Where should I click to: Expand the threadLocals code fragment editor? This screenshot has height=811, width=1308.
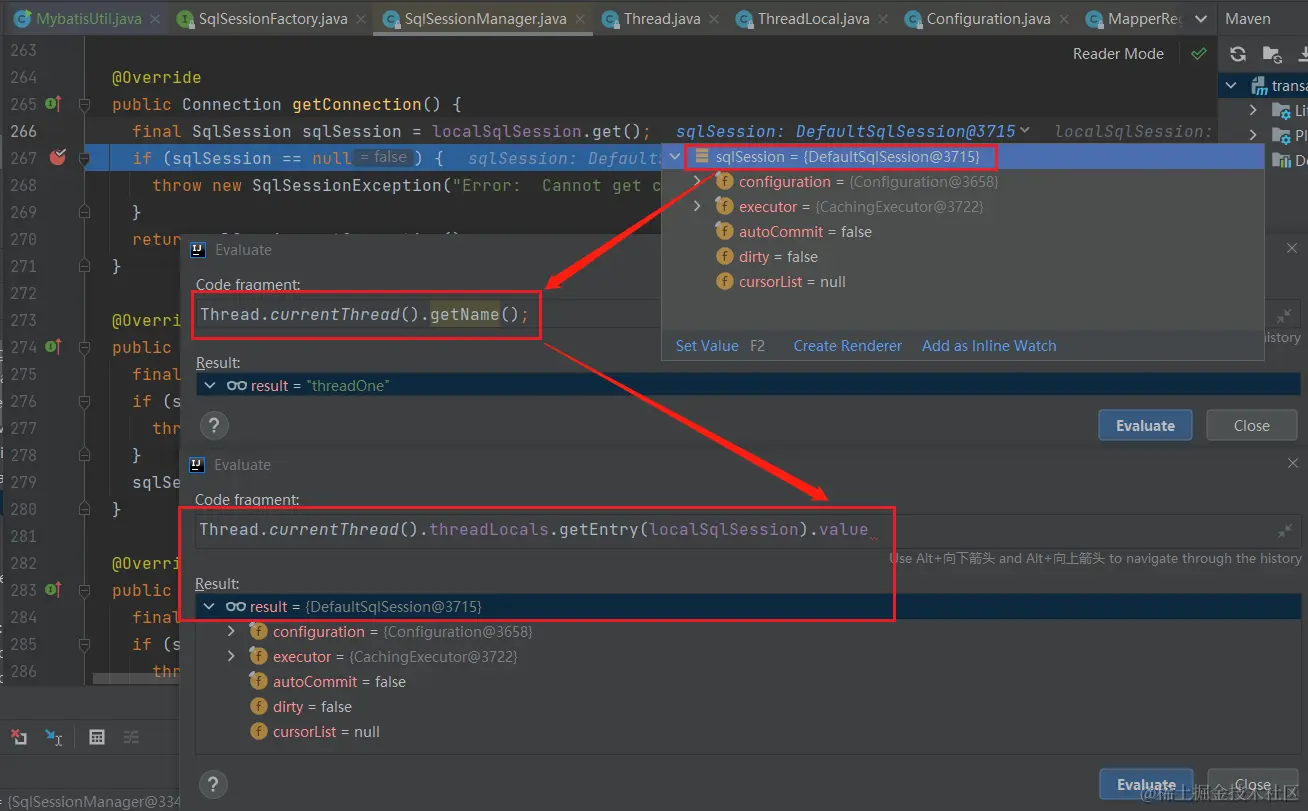1285,531
